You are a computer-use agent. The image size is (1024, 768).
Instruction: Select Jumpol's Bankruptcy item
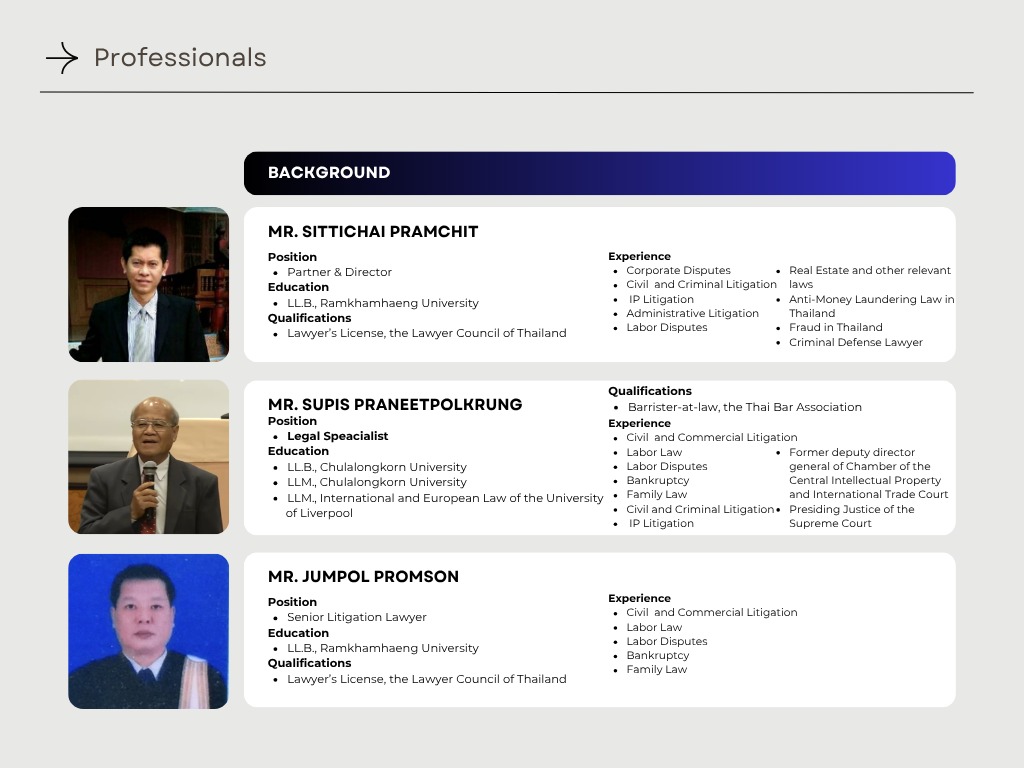658,656
